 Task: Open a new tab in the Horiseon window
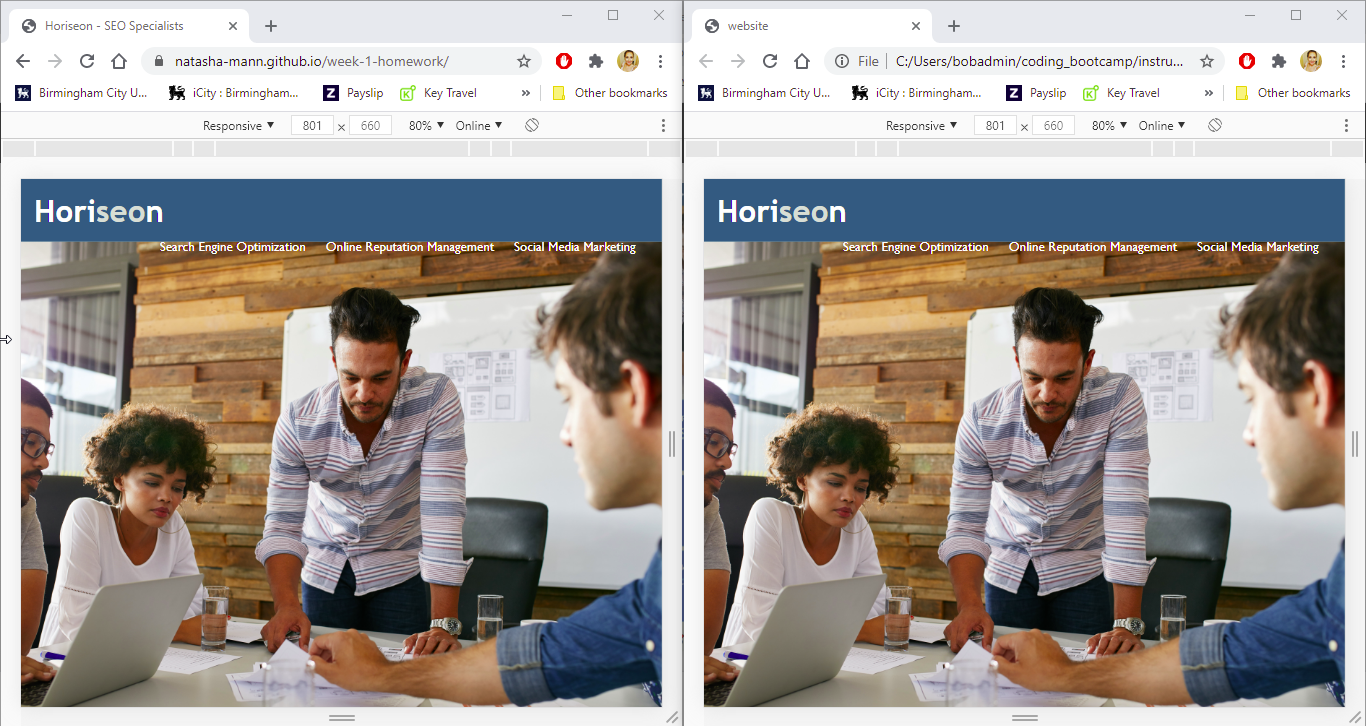pos(271,26)
